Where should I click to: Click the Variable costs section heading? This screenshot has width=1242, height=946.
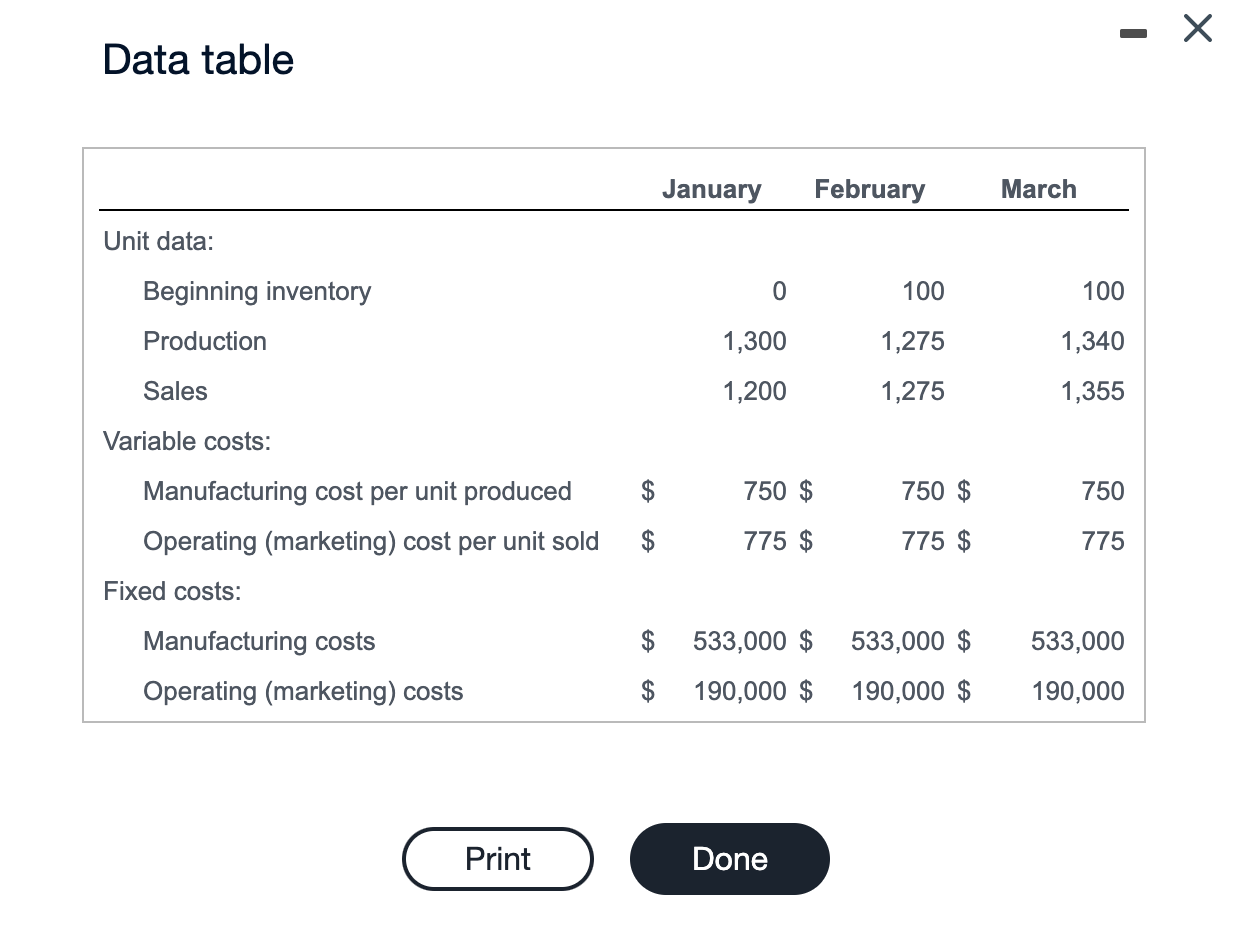[186, 441]
